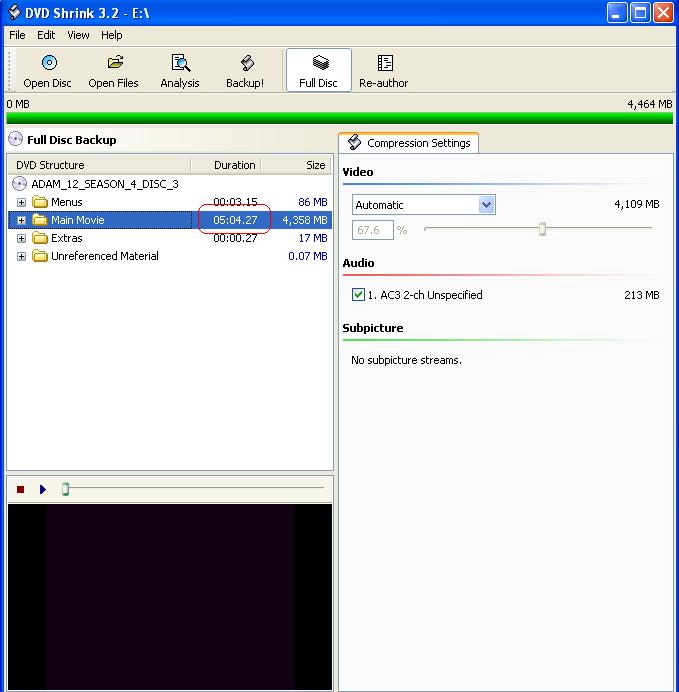Screen dimensions: 679x692
Task: Expand the Main Movie tree node
Action: coord(21,220)
